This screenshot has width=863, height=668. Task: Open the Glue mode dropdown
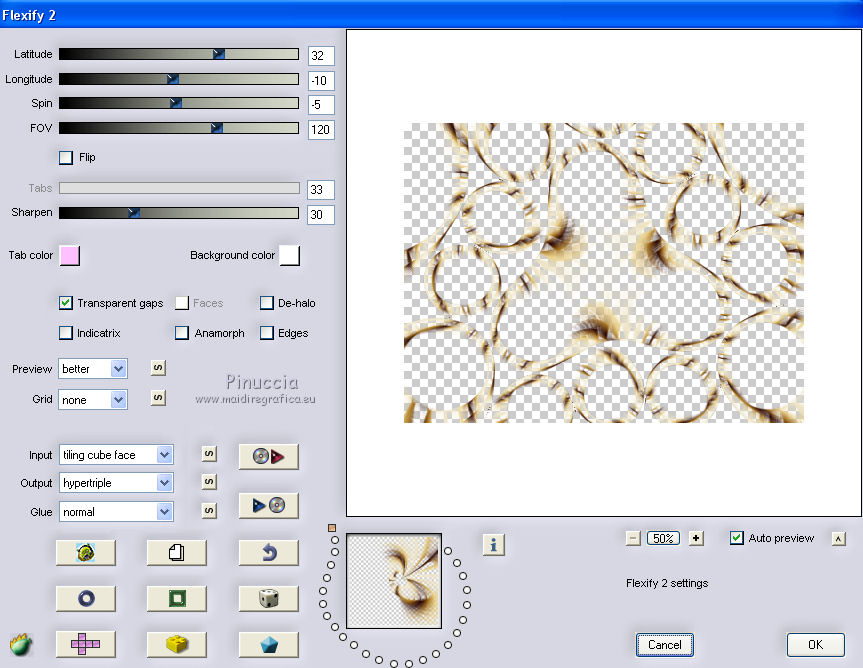click(x=116, y=512)
